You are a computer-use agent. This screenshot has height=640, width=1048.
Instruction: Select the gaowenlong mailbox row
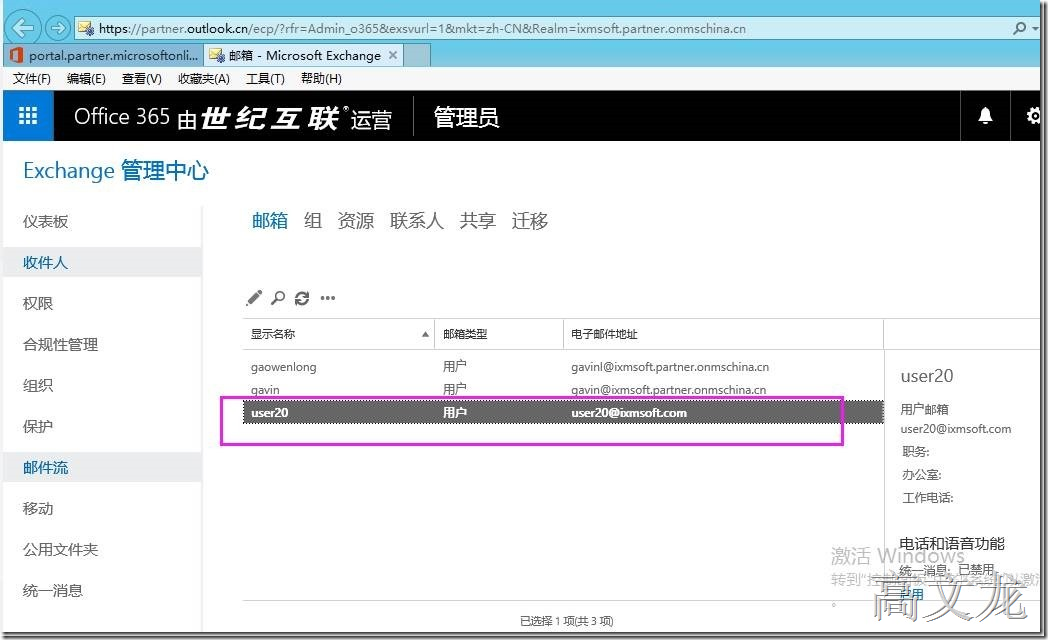click(x=563, y=367)
